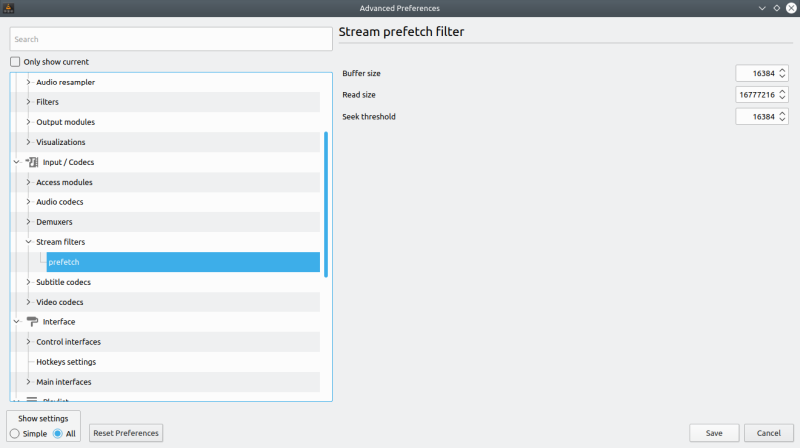Select the Simple settings radio button
This screenshot has width=800, height=448.
point(15,434)
